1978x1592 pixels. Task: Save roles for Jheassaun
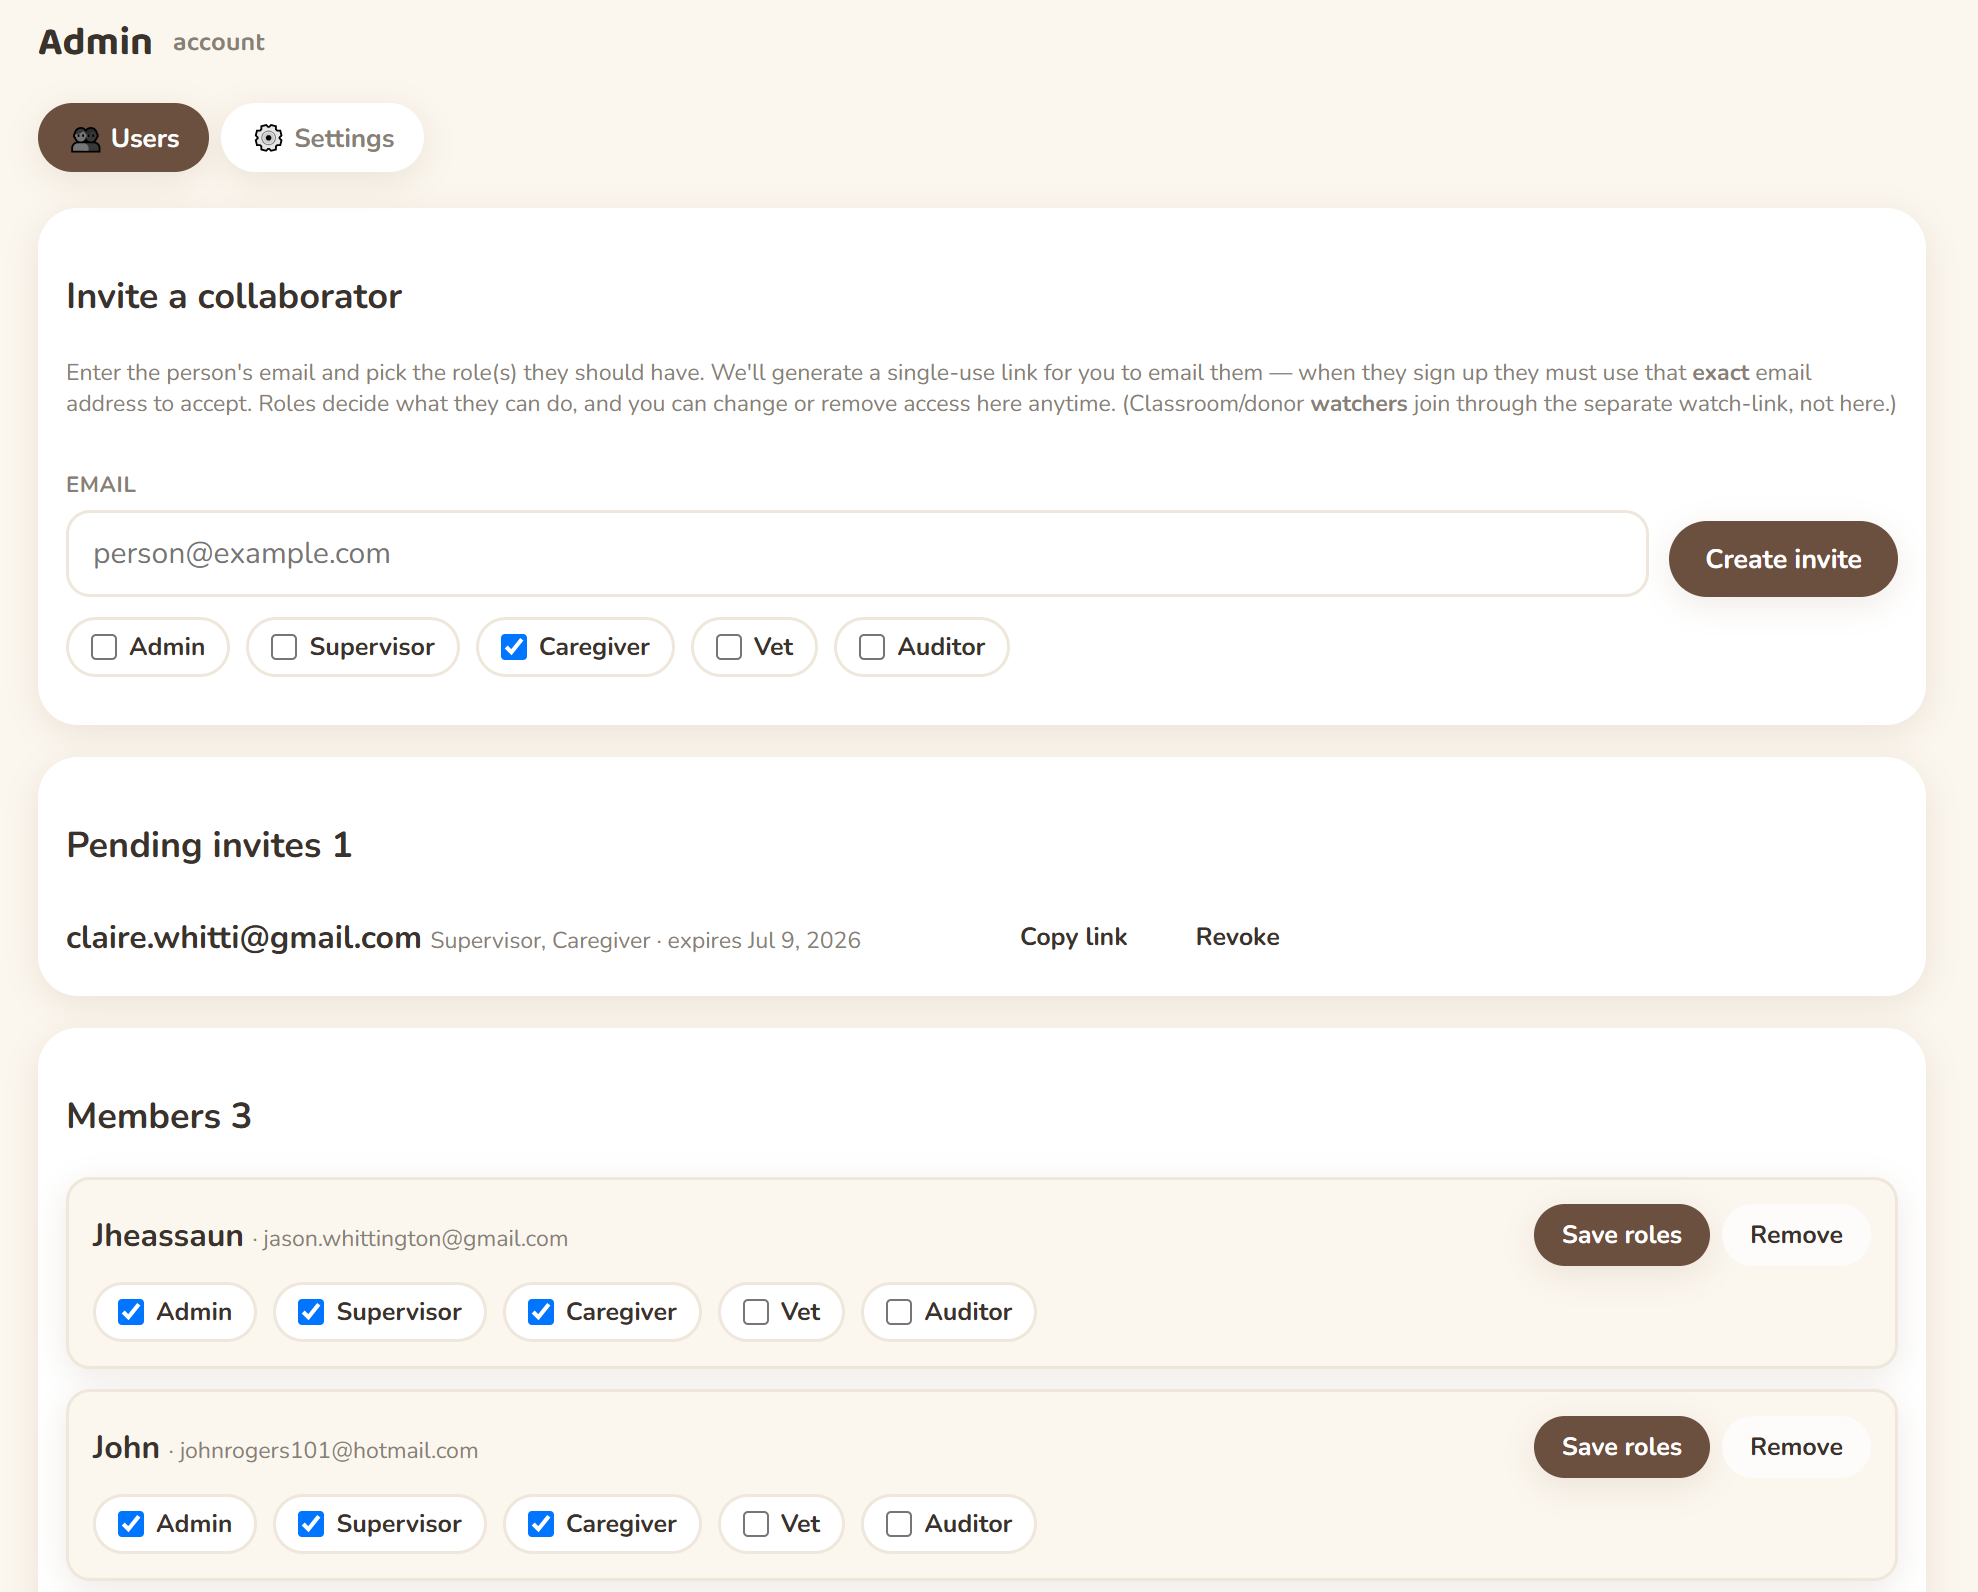tap(1621, 1235)
